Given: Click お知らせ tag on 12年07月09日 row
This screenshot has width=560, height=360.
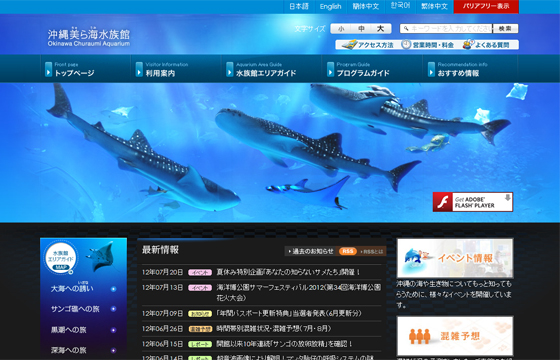Looking at the screenshot, I should pos(200,314).
